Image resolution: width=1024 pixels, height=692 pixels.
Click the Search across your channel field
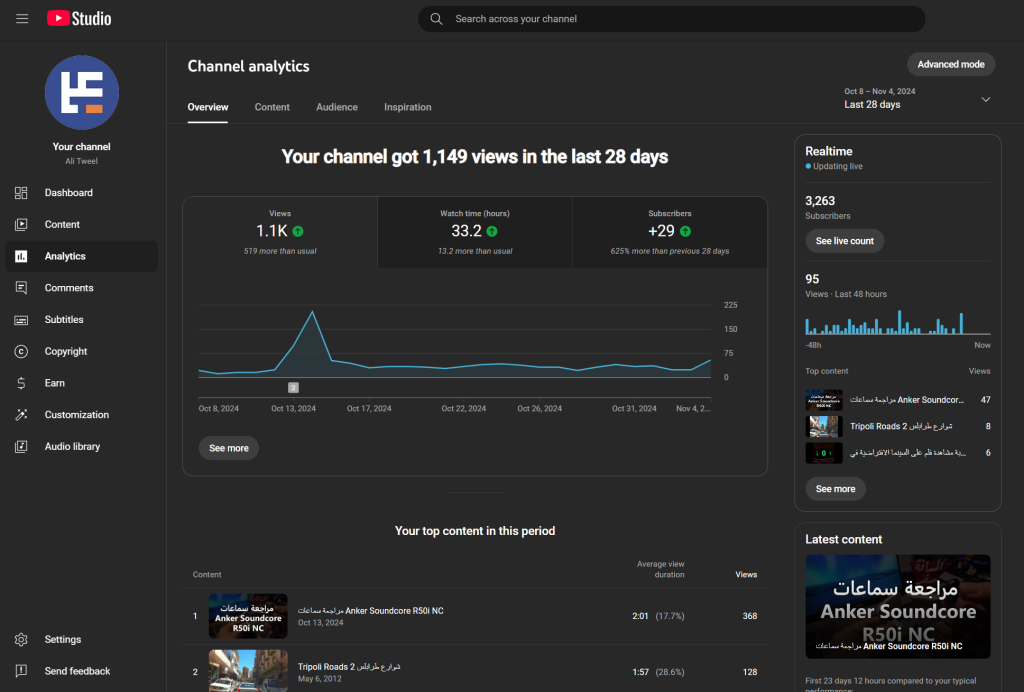(671, 19)
